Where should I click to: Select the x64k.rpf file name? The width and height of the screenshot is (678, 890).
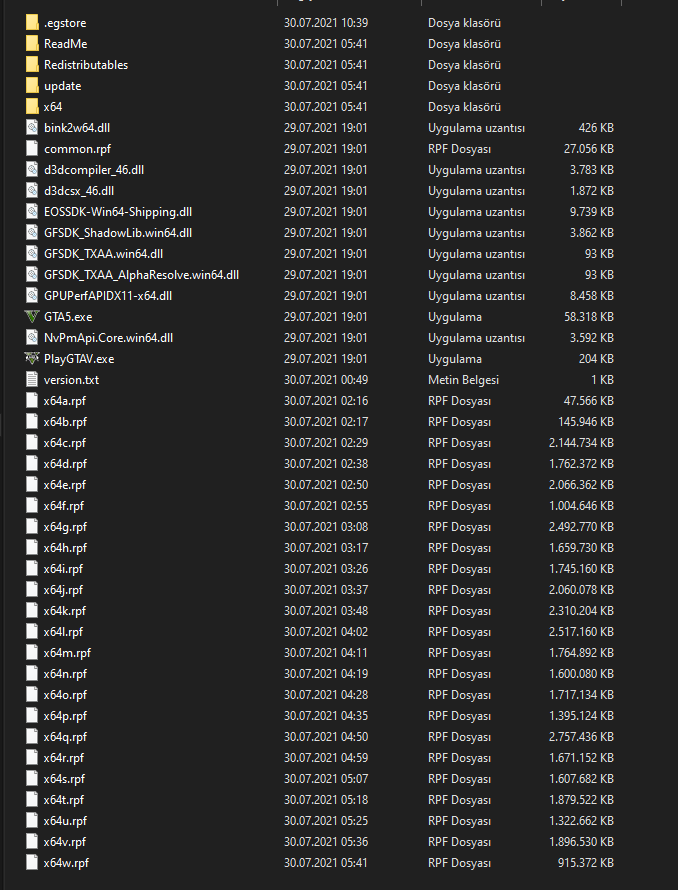65,611
